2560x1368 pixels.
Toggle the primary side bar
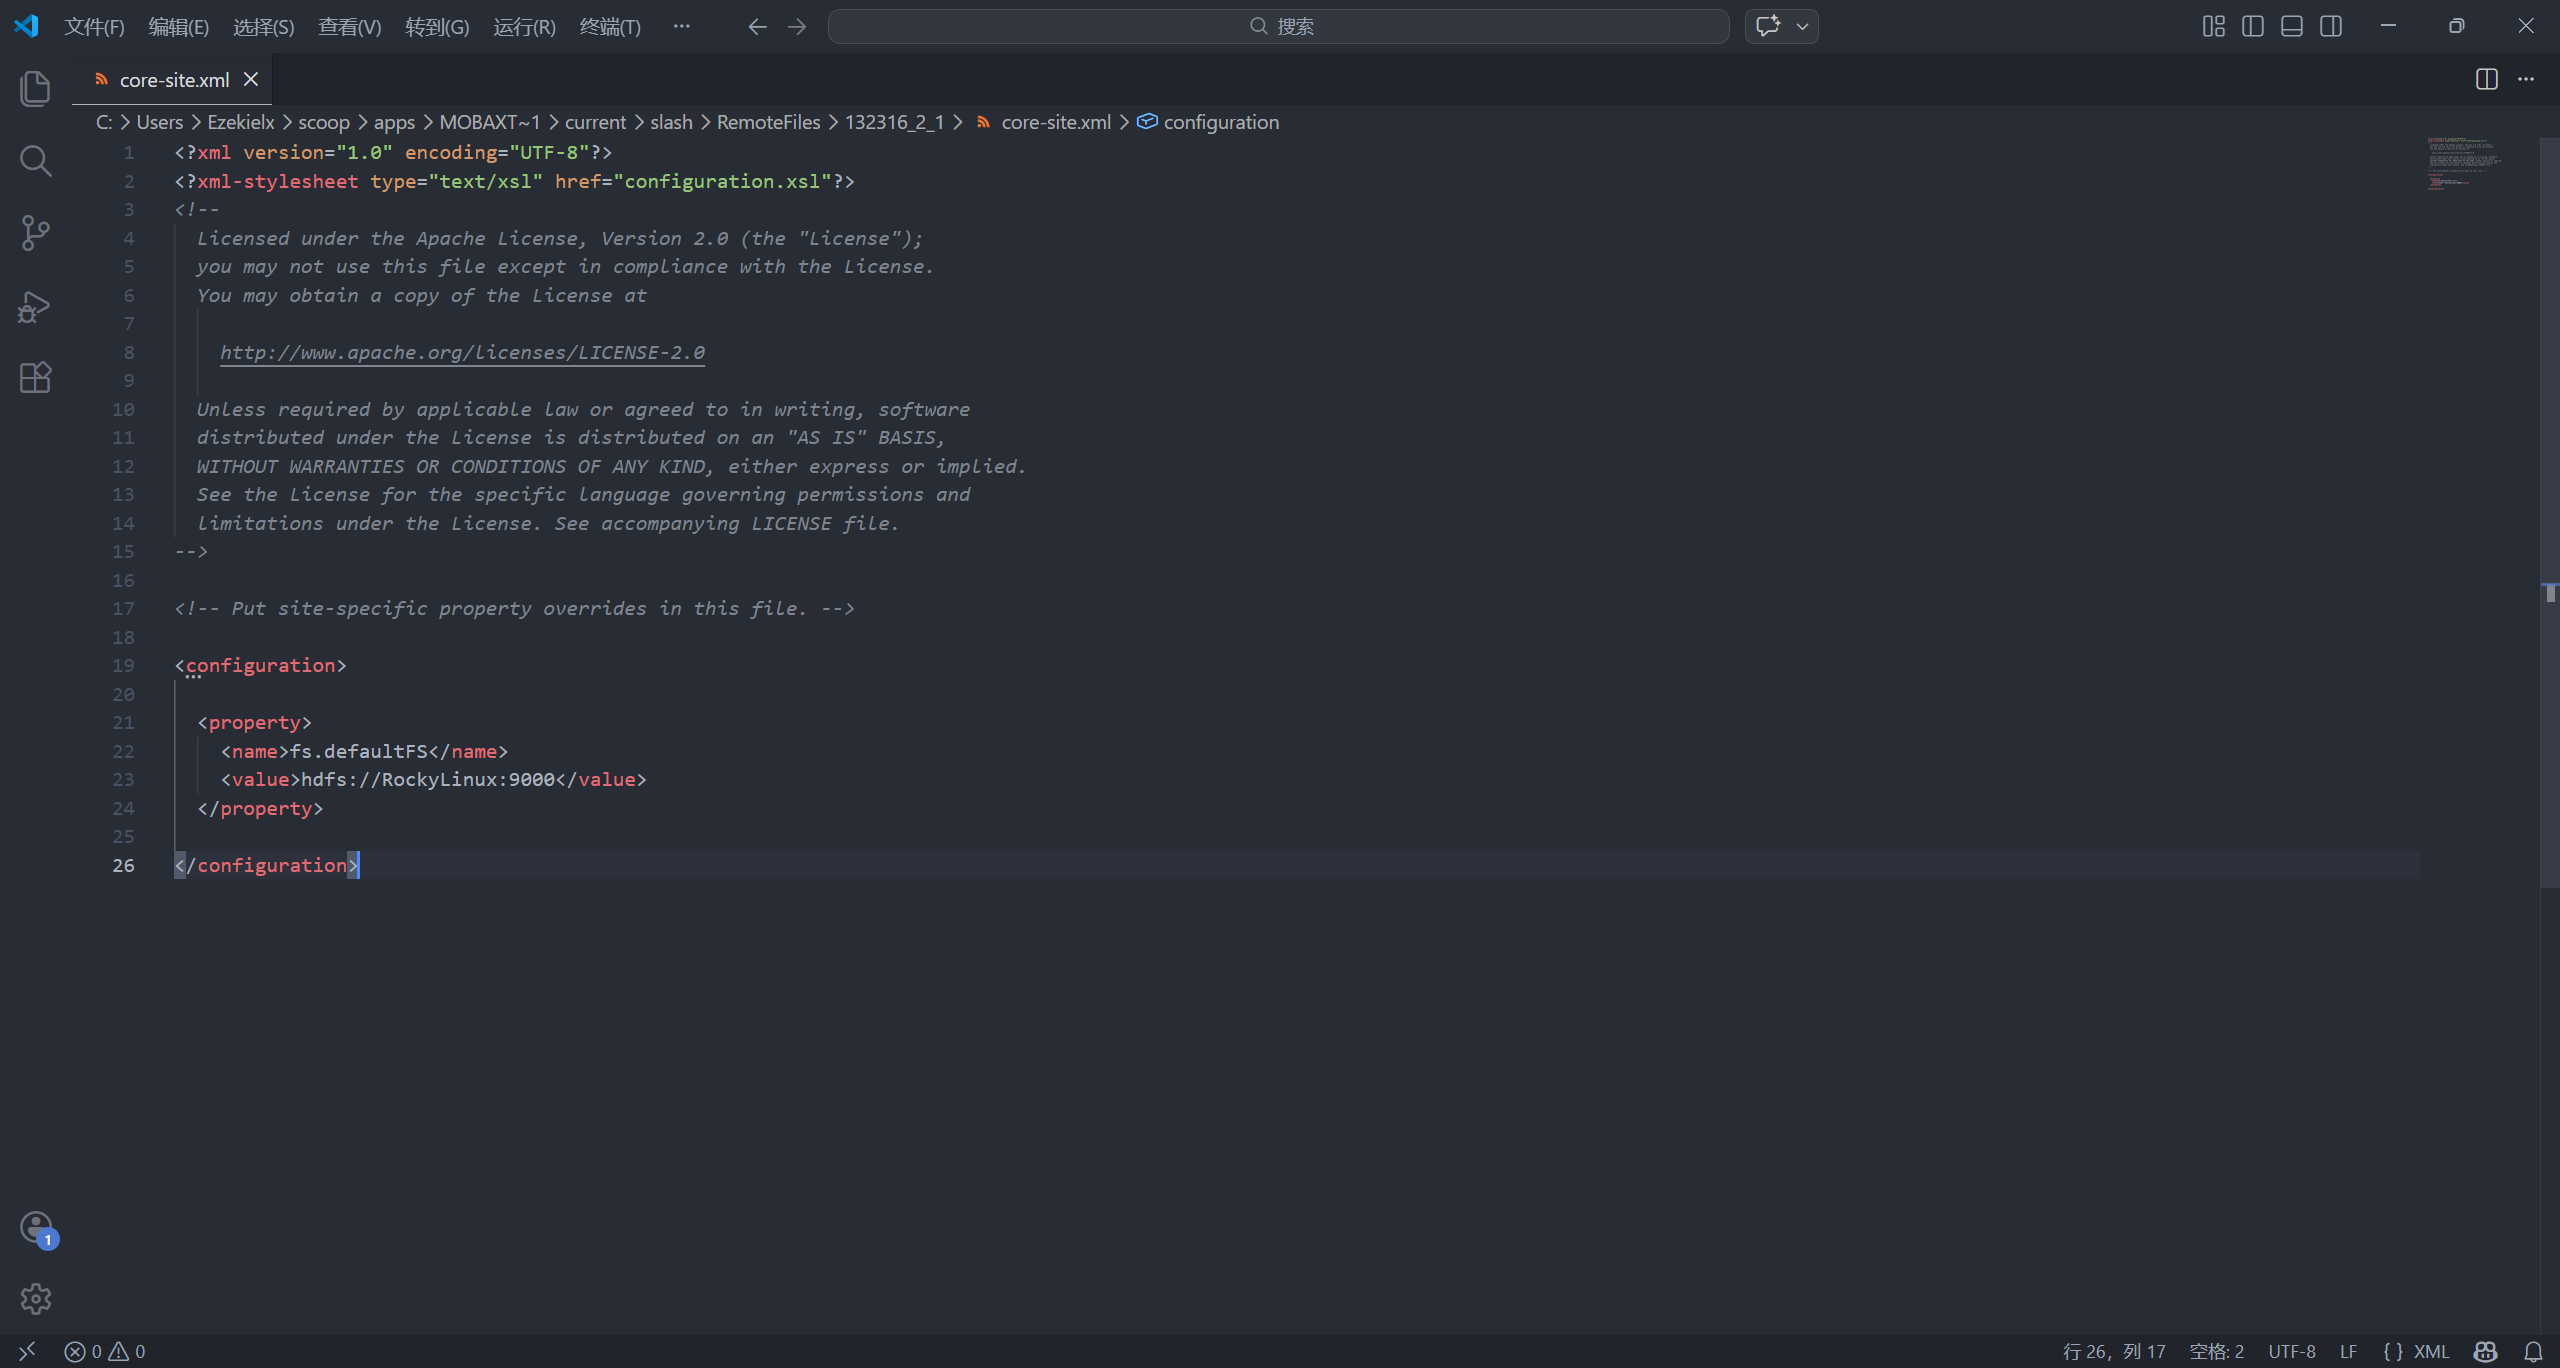2252,26
